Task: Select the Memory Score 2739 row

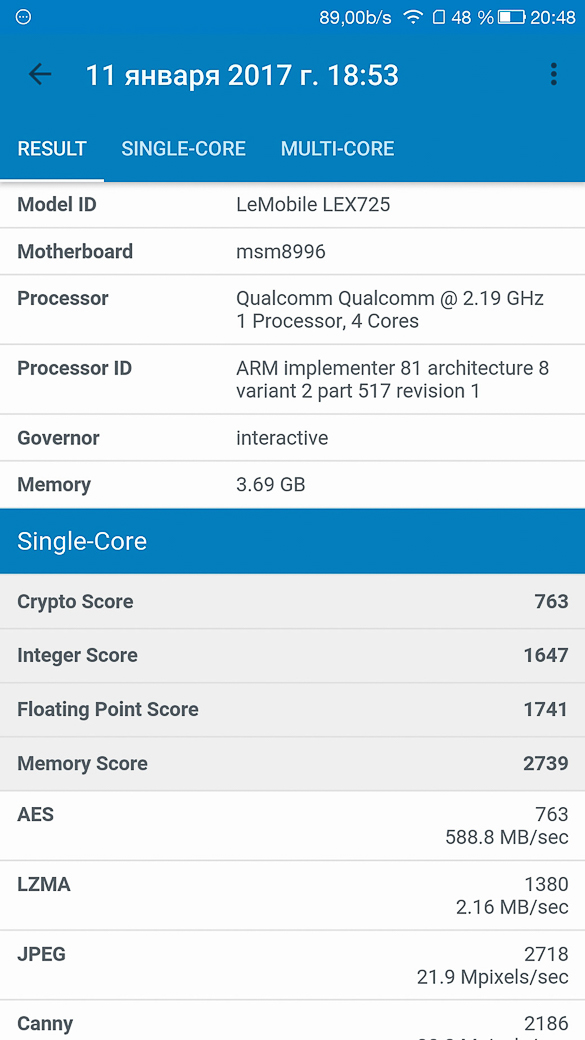Action: [292, 763]
